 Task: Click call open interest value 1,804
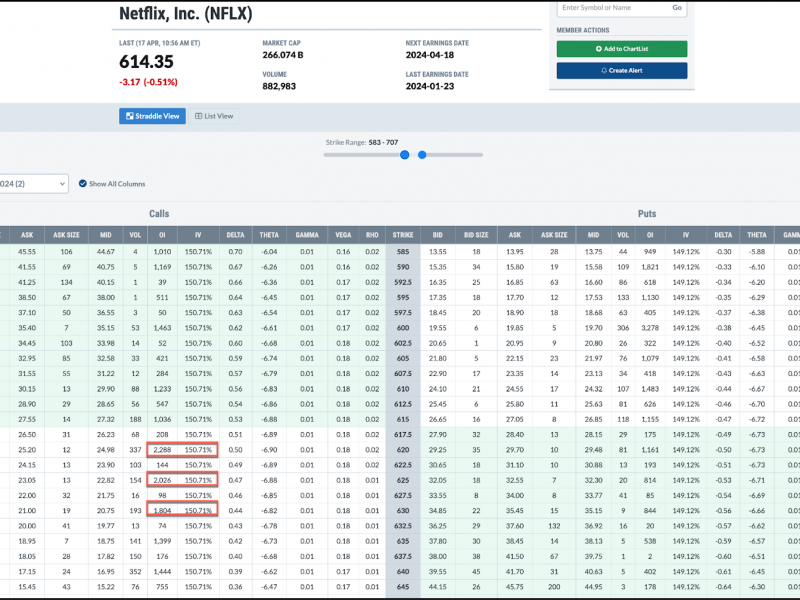coord(162,511)
